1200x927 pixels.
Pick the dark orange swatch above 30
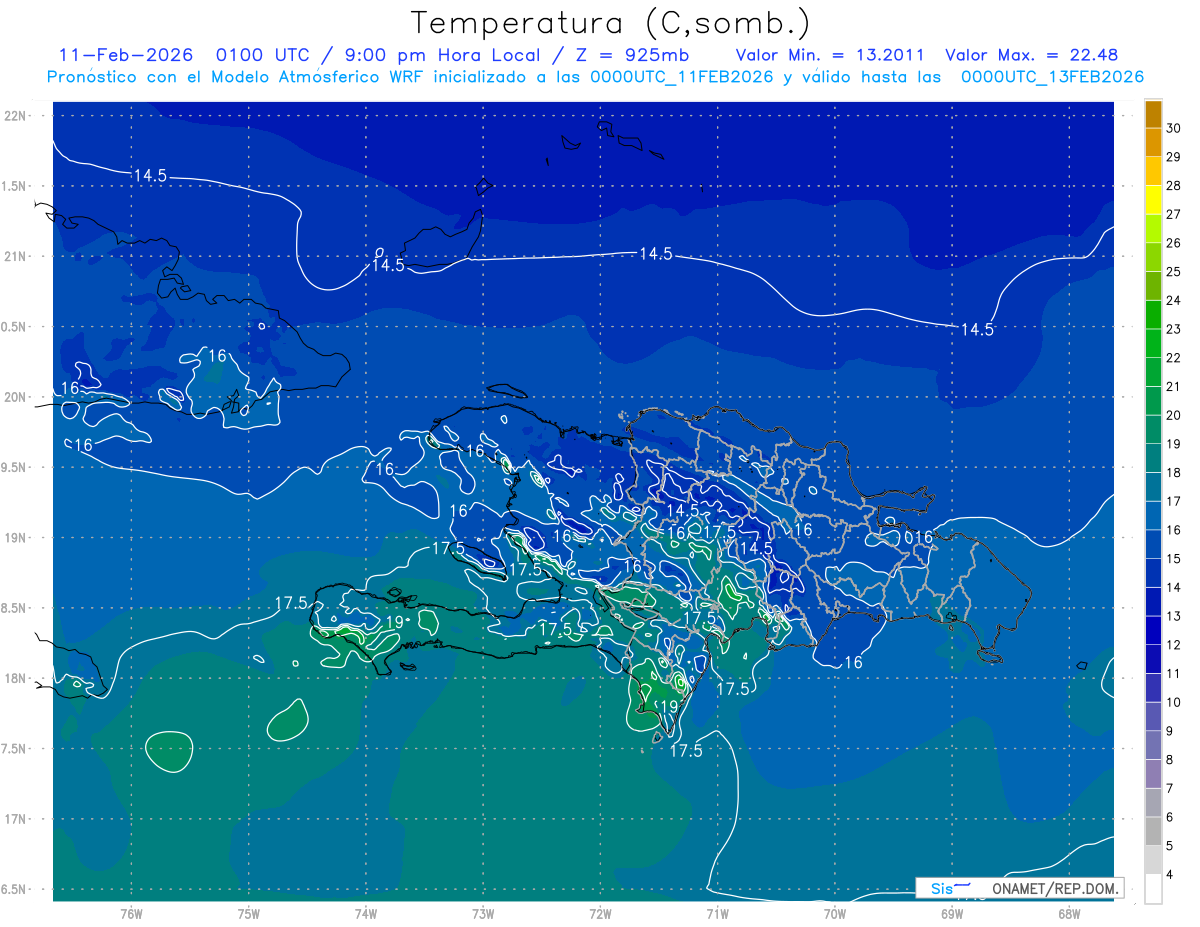1153,114
